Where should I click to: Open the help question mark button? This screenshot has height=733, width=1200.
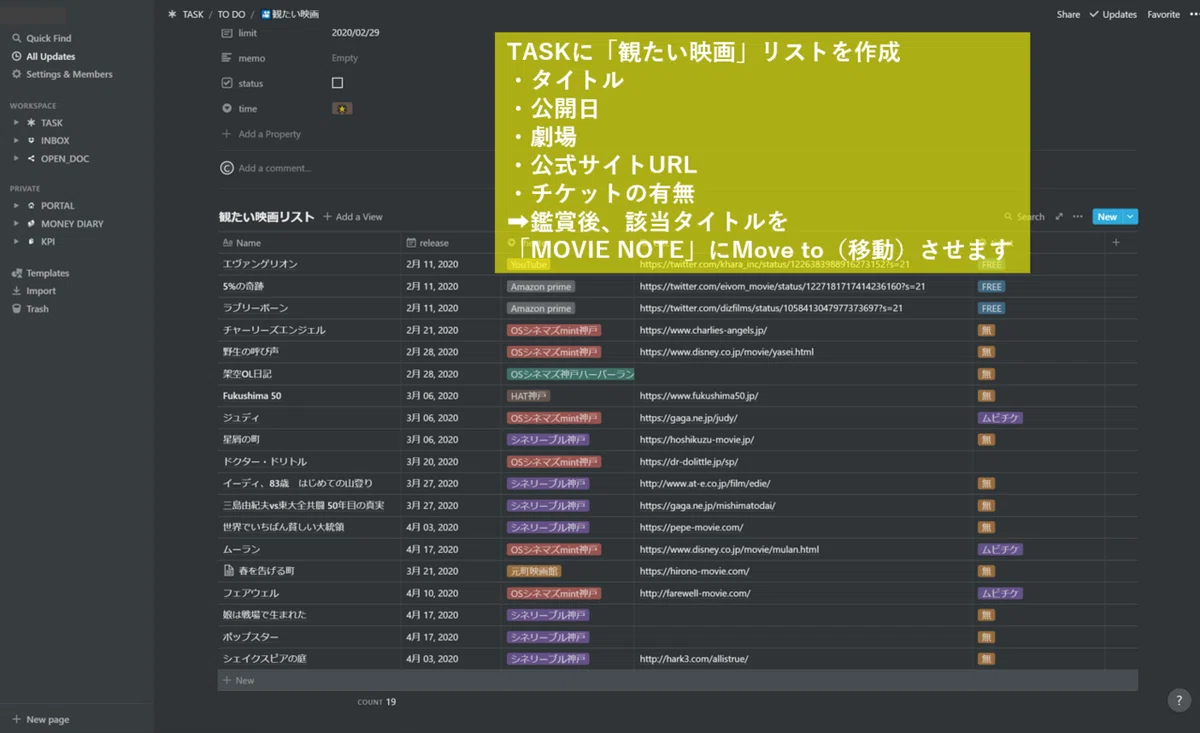[x=1179, y=701]
